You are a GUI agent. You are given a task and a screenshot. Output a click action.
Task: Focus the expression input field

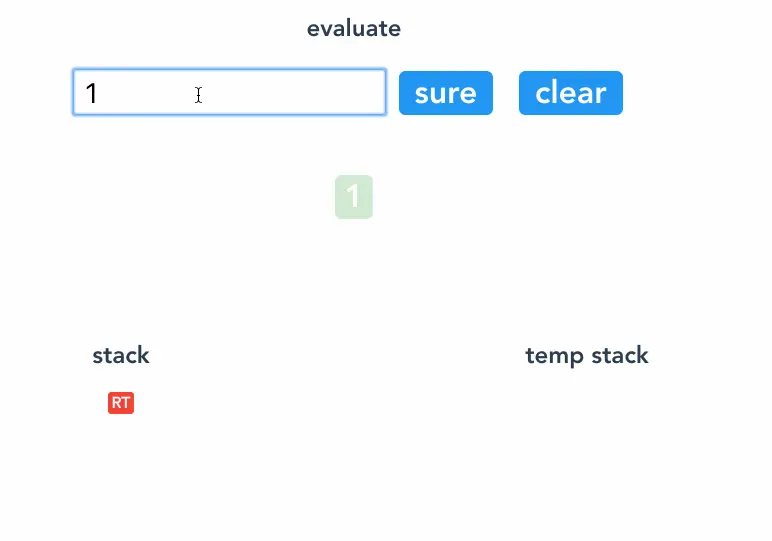[229, 92]
